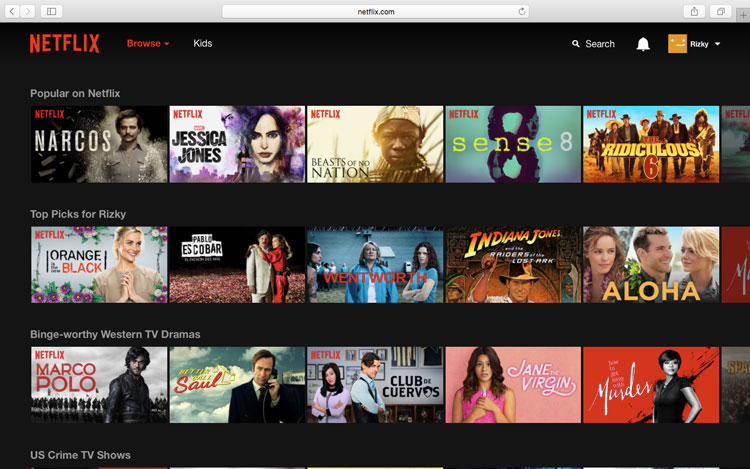Open the Better Call Saul title
750x469 pixels.
[237, 385]
